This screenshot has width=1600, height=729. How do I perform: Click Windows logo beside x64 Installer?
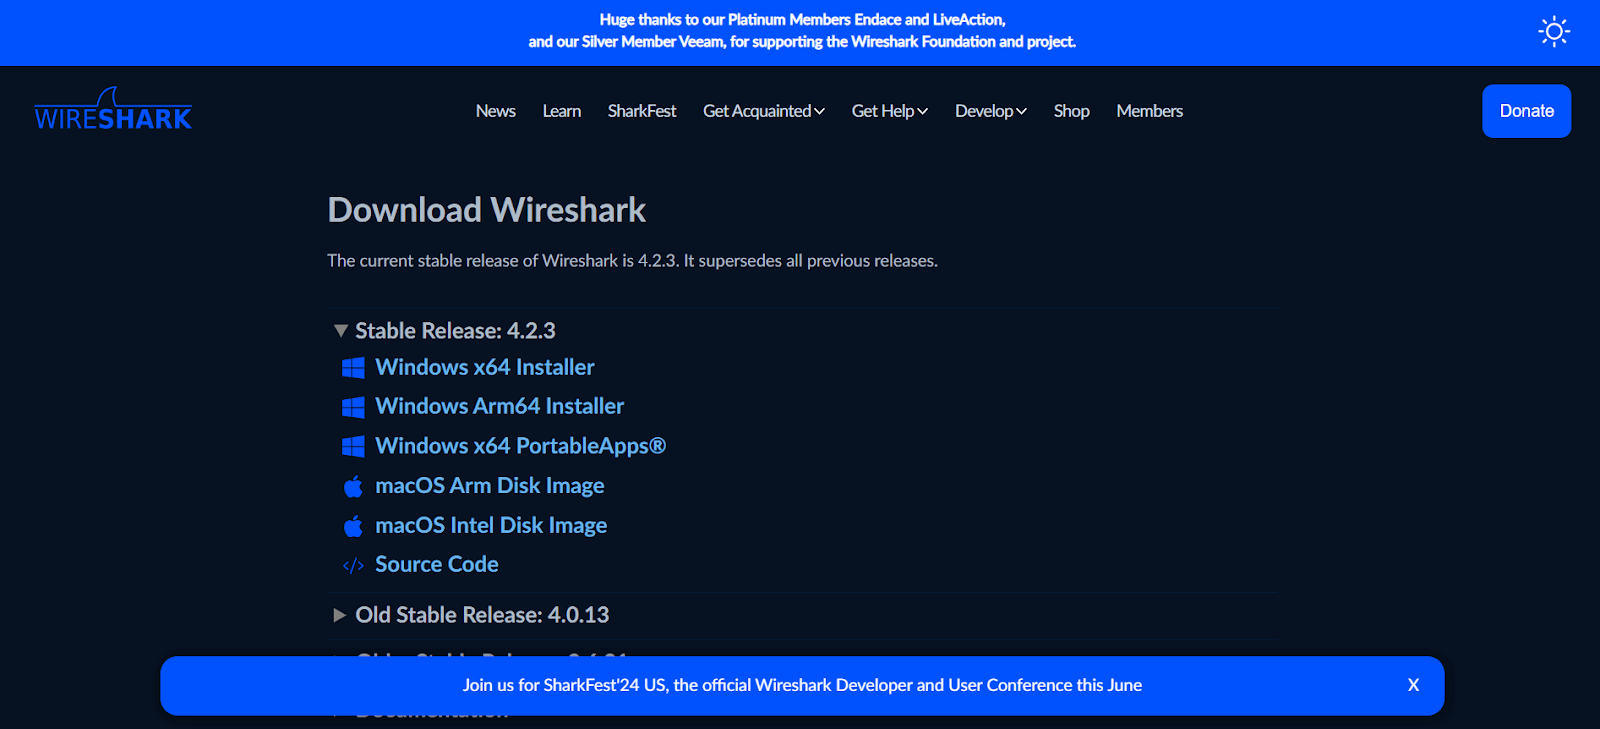tap(353, 368)
